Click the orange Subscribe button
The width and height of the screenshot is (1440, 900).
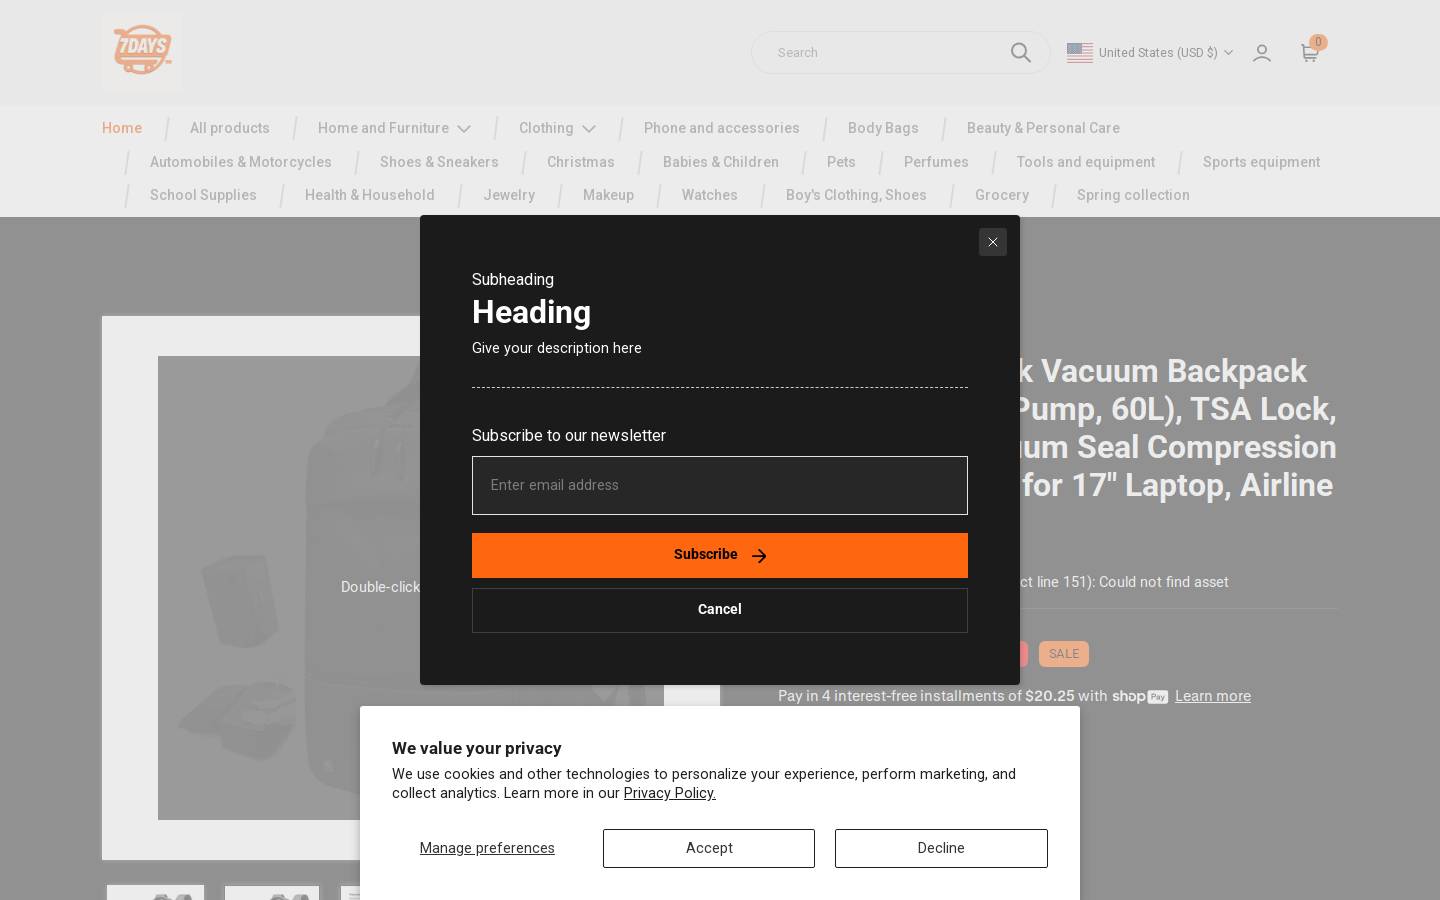tap(720, 555)
